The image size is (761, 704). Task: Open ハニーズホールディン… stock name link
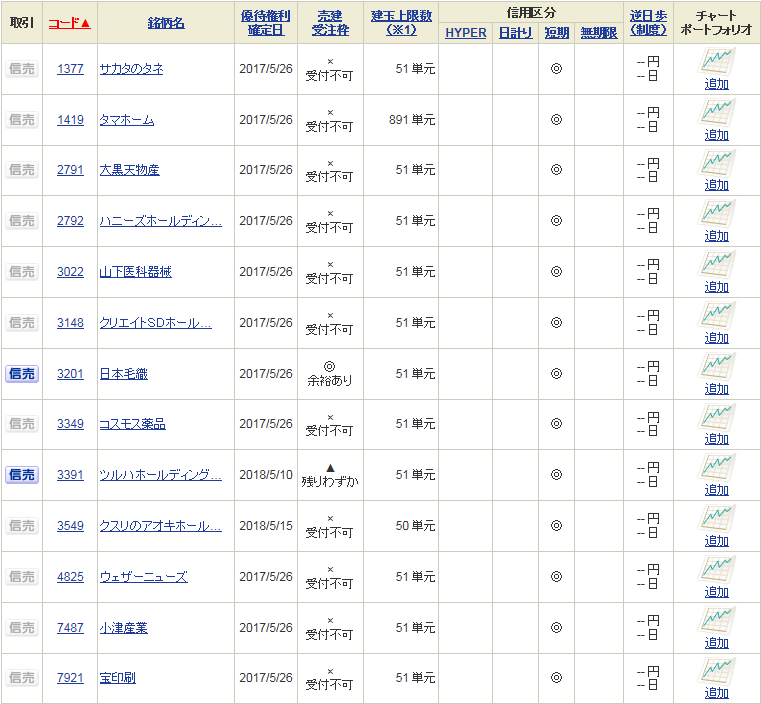(x=161, y=221)
